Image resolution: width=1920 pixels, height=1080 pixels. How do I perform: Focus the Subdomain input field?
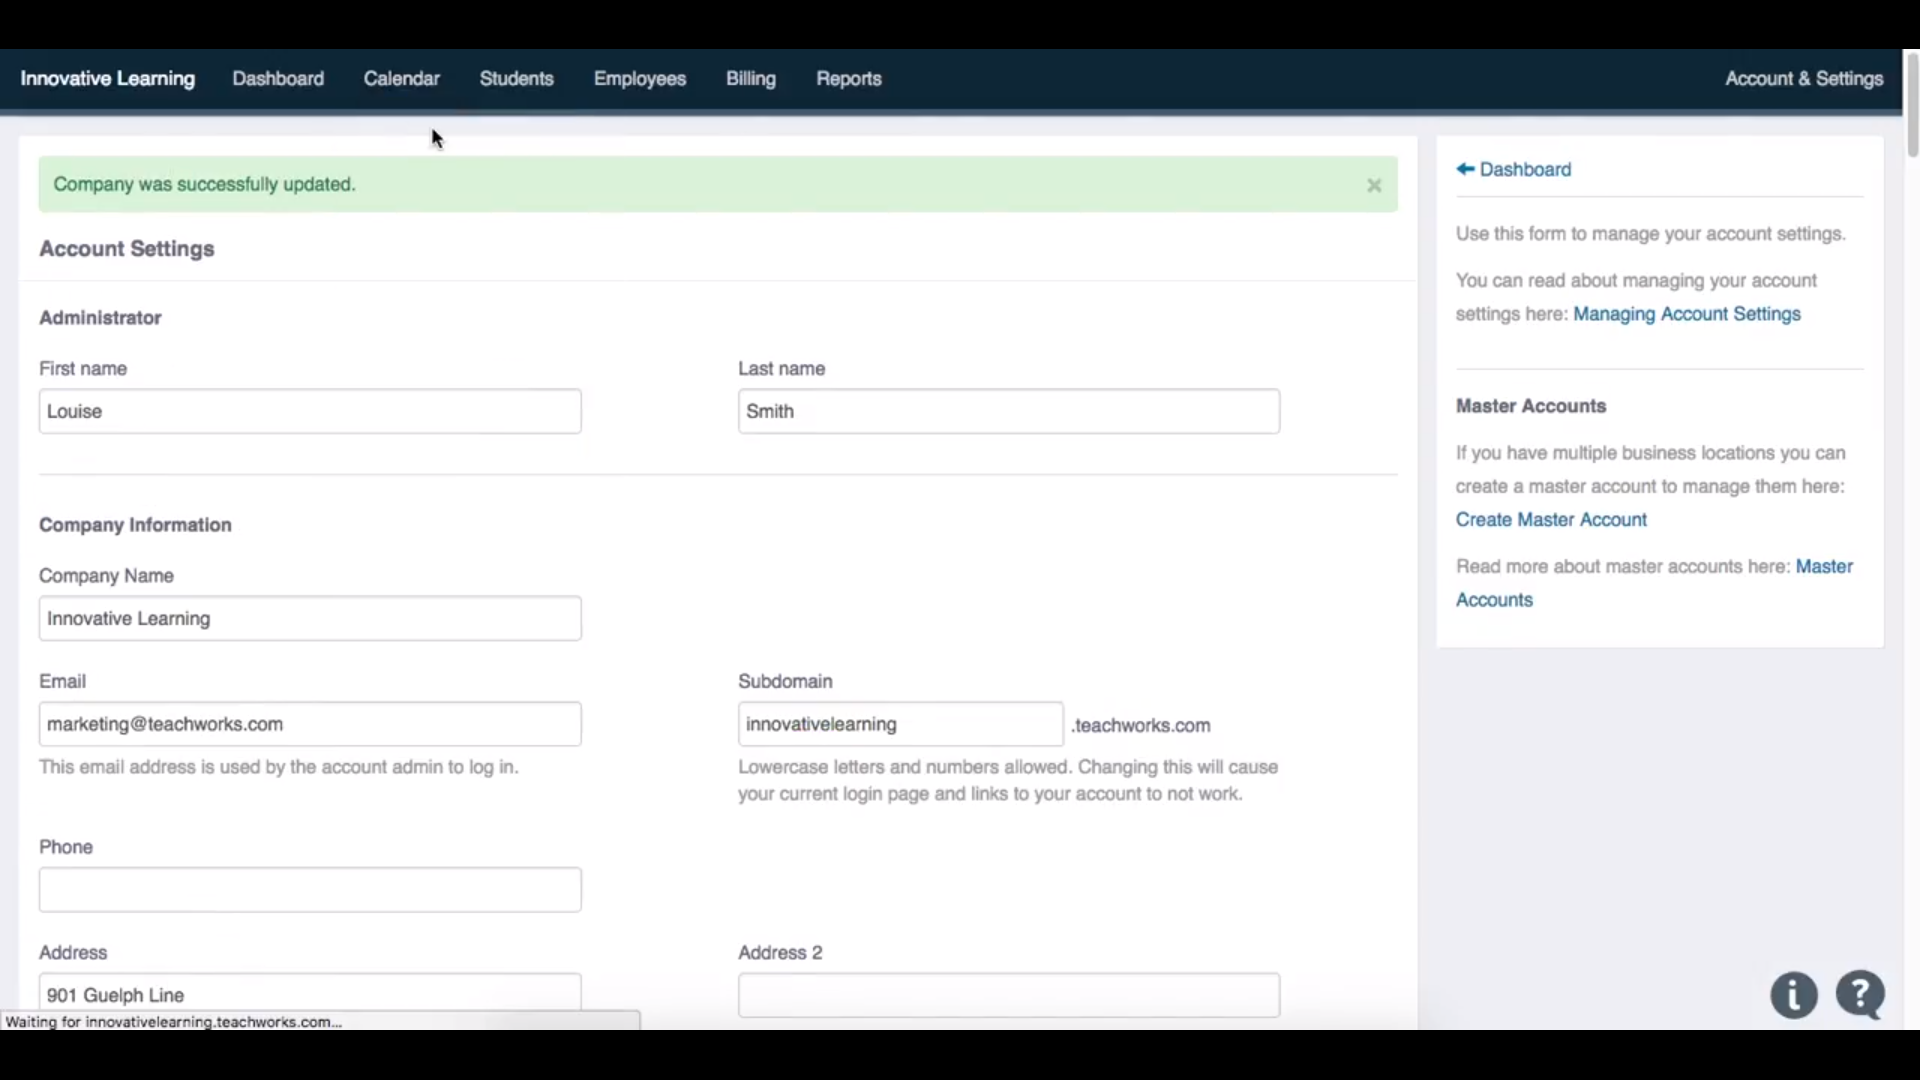point(900,724)
